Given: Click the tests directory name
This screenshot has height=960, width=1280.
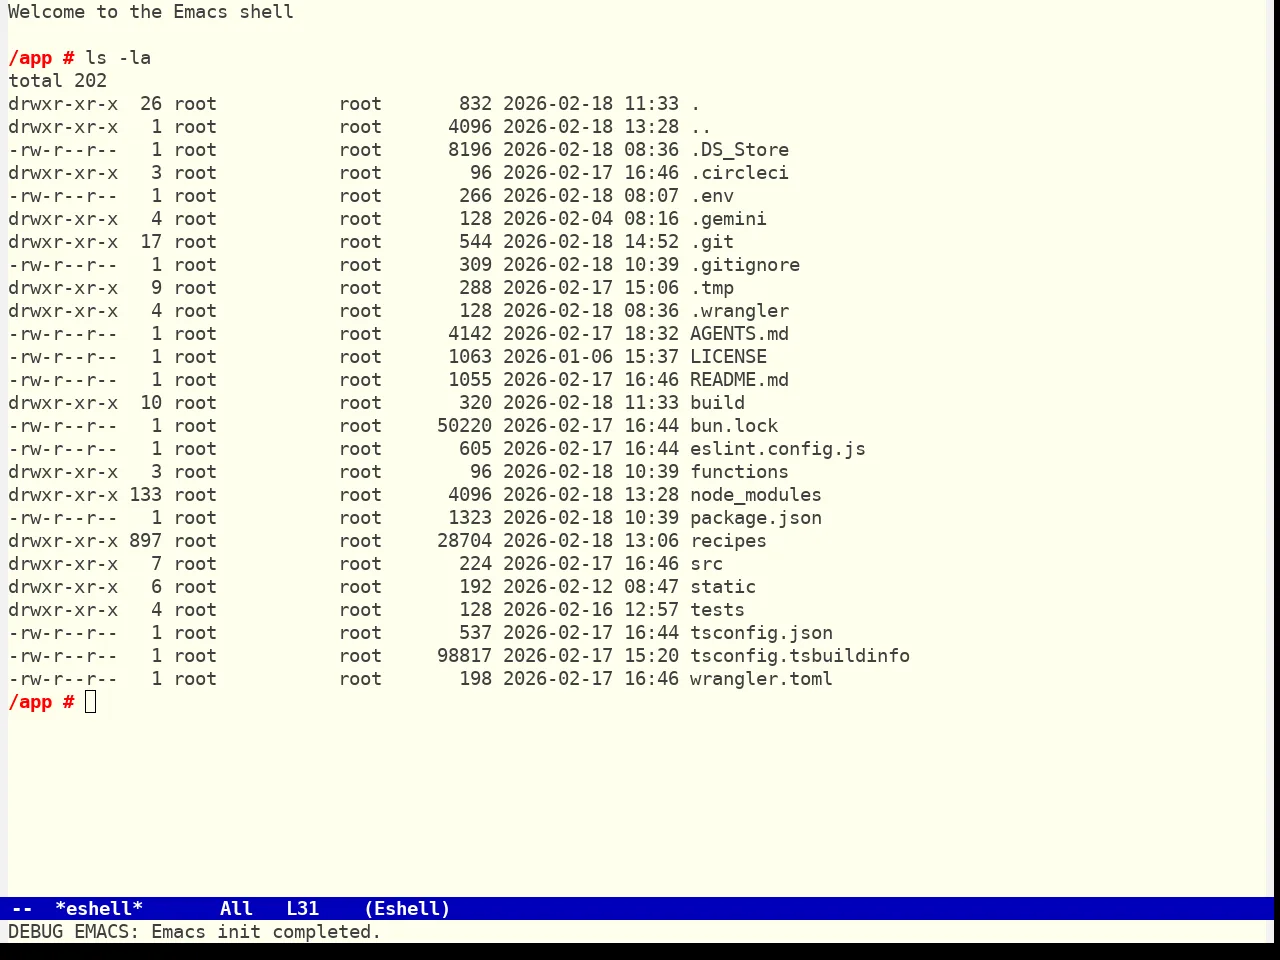Looking at the screenshot, I should click(x=717, y=610).
